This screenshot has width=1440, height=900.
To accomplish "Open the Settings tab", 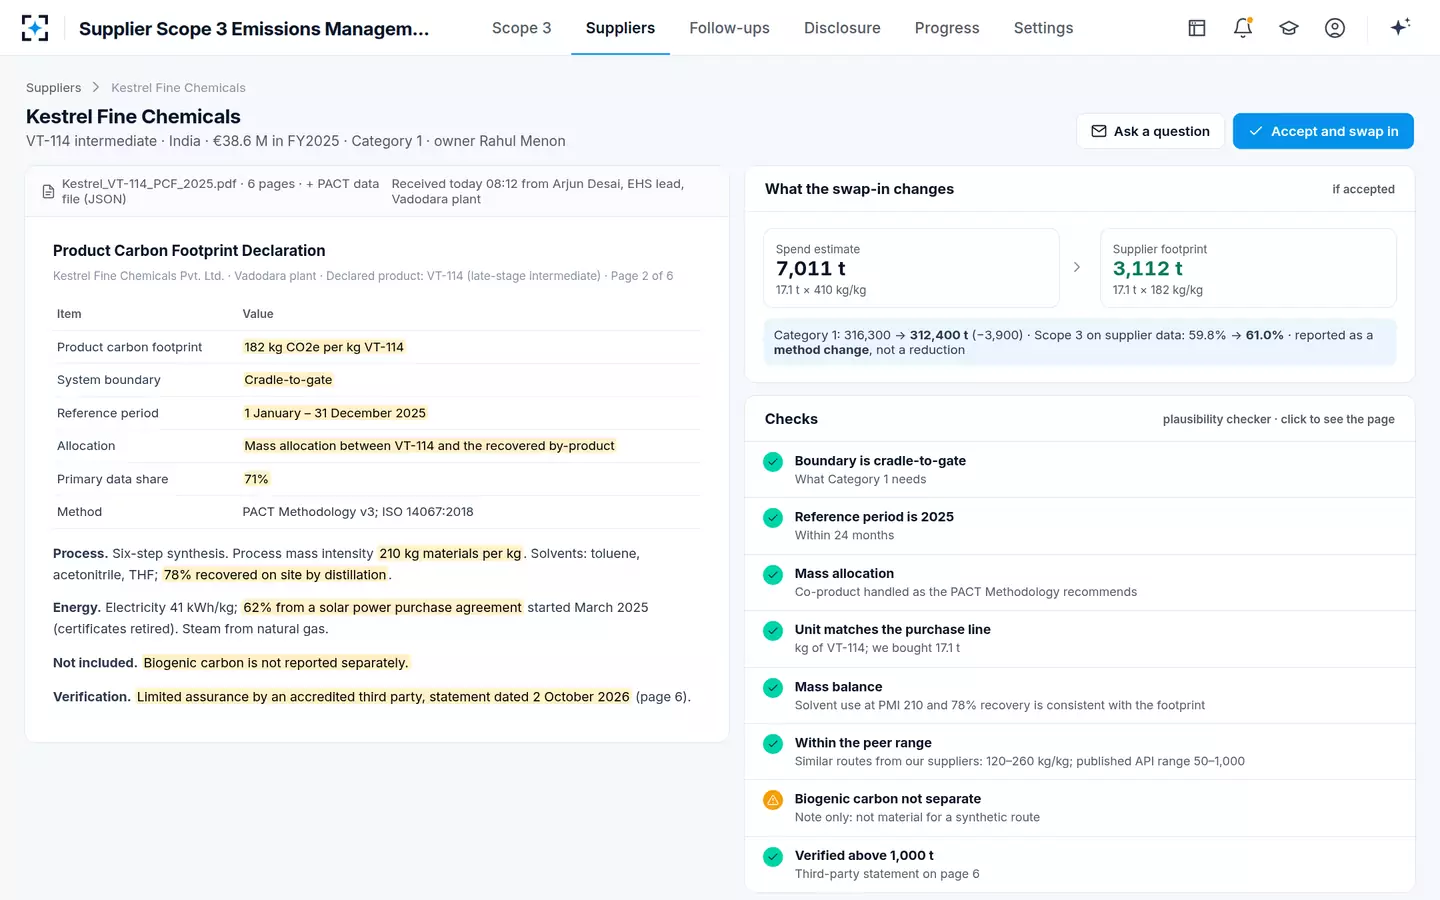I will click(x=1043, y=28).
